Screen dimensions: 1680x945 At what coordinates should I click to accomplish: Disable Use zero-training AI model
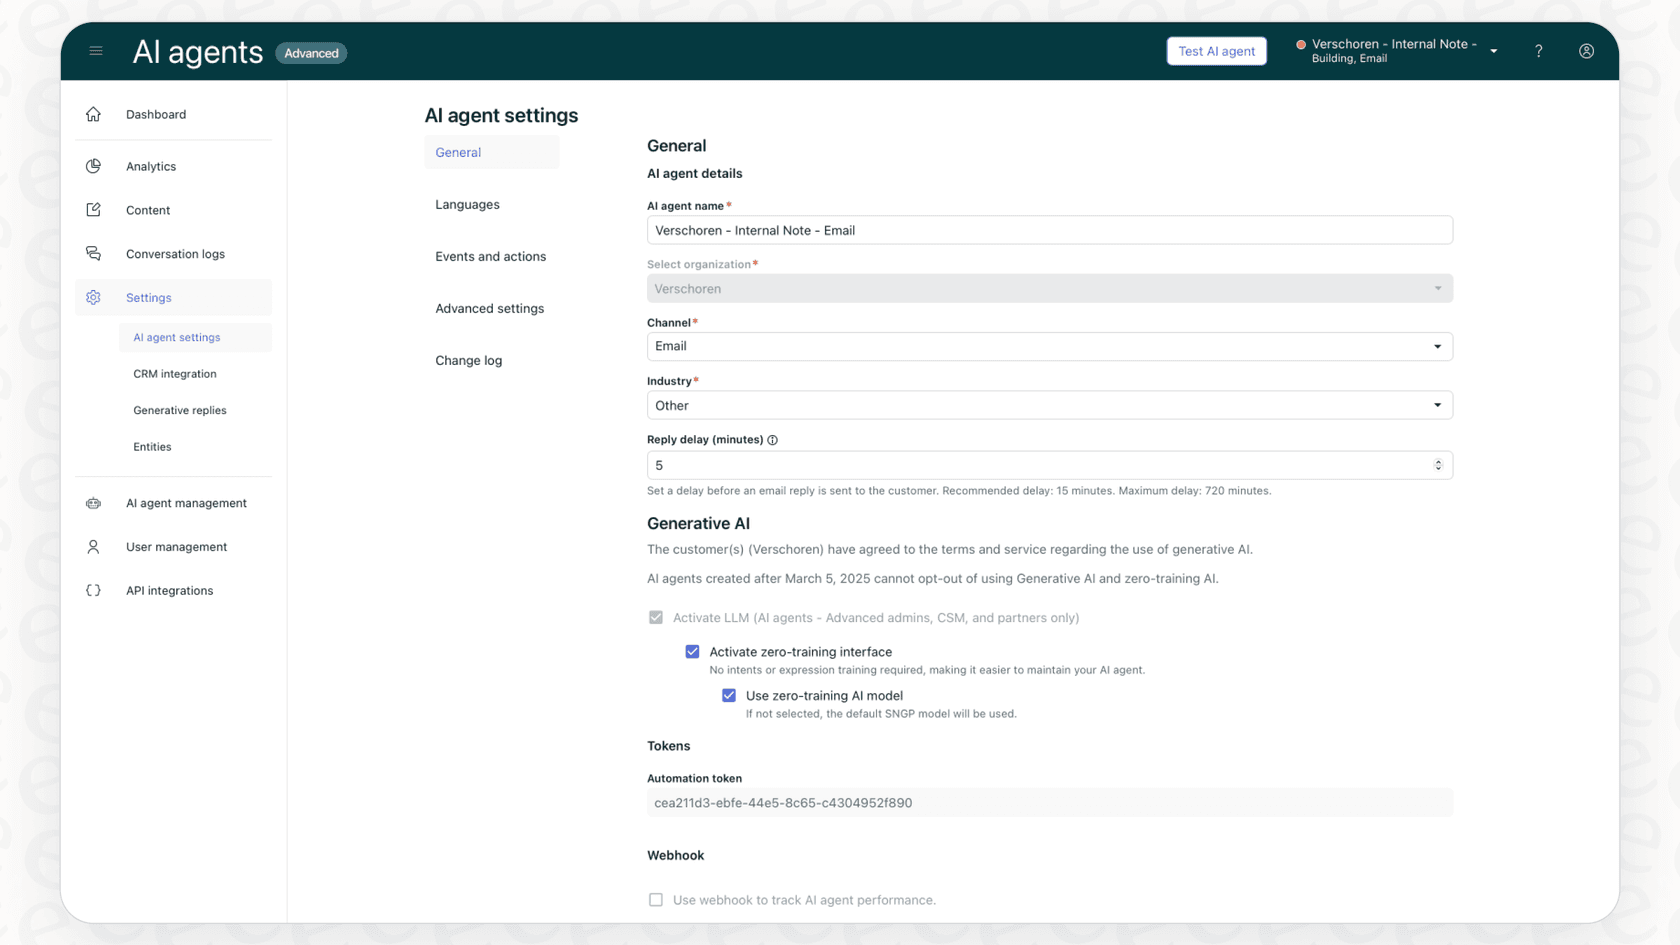point(729,695)
